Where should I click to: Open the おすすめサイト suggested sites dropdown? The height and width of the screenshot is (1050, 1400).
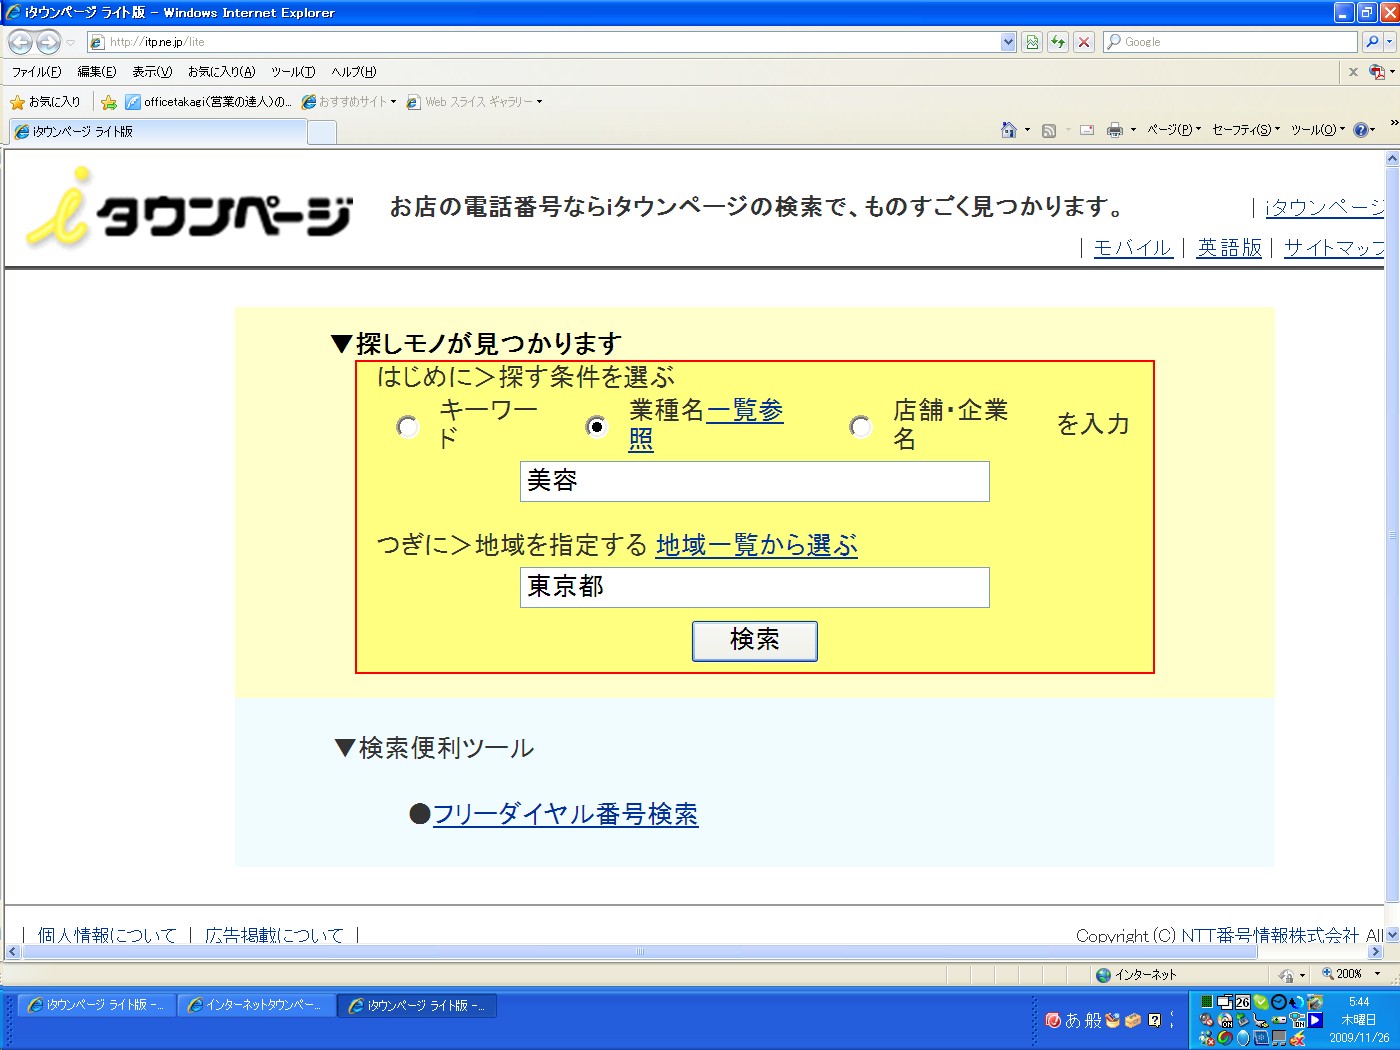click(x=349, y=102)
